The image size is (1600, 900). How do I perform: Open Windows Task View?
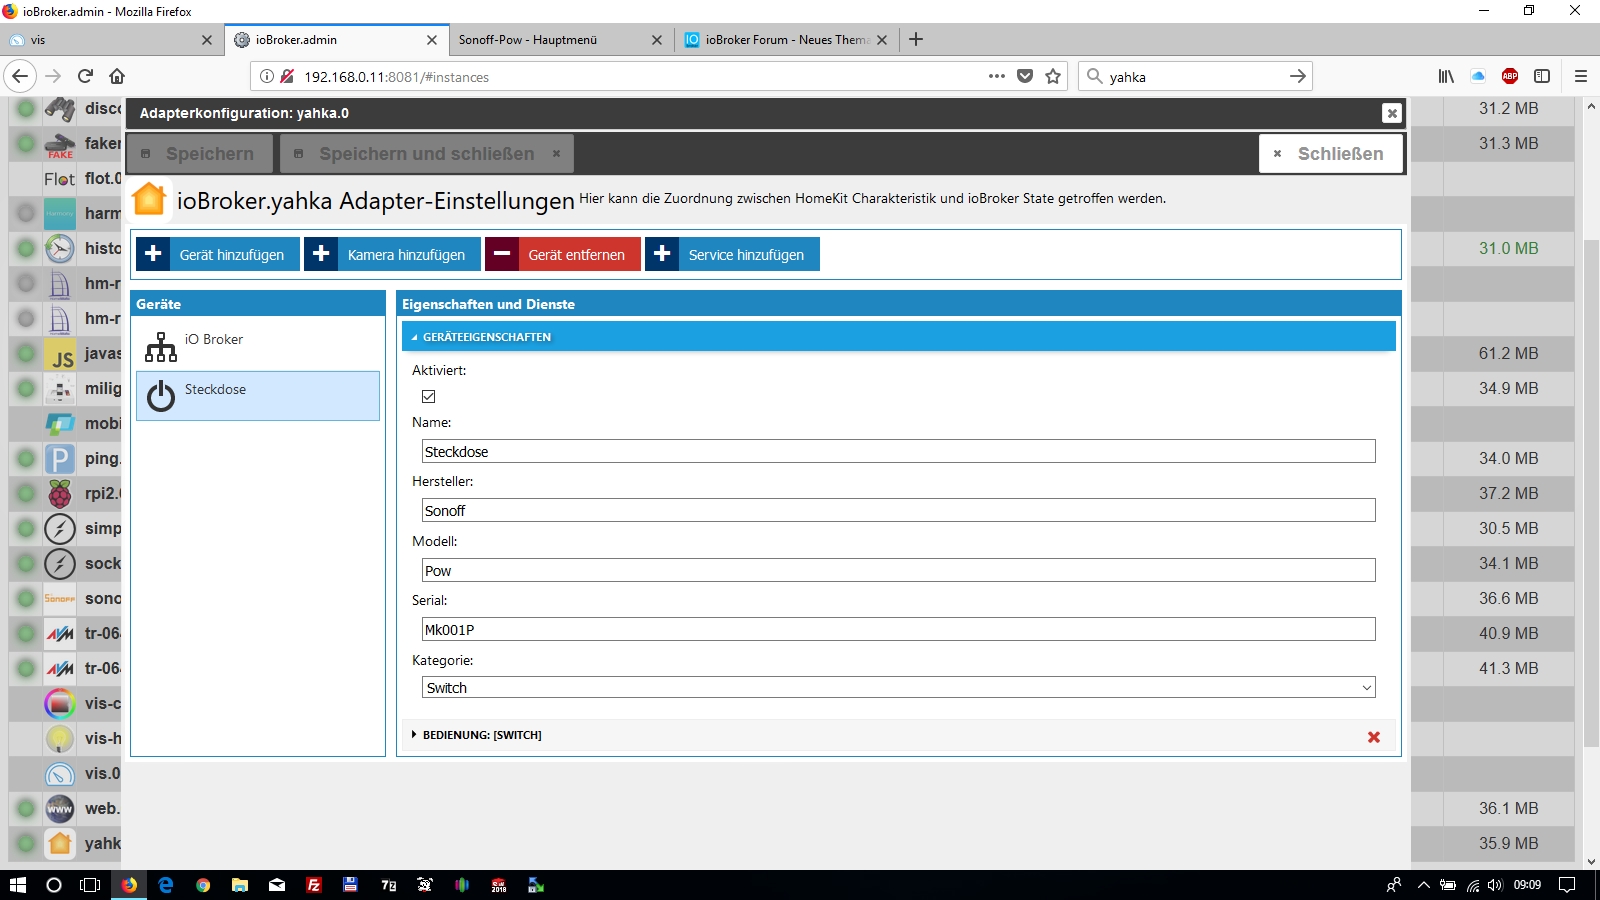click(90, 885)
